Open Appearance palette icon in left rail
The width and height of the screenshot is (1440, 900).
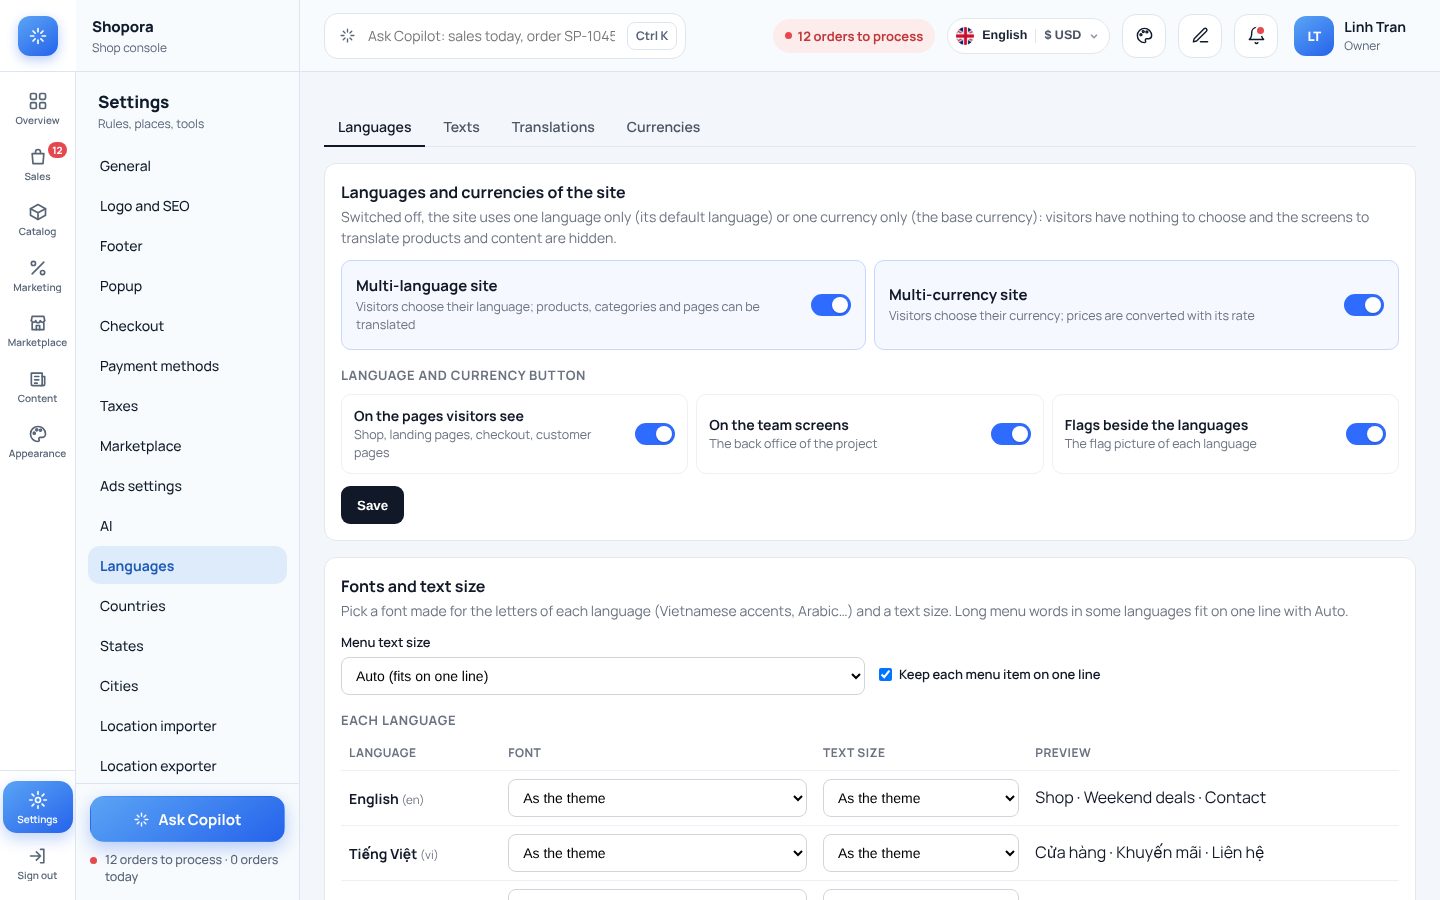tap(37, 442)
